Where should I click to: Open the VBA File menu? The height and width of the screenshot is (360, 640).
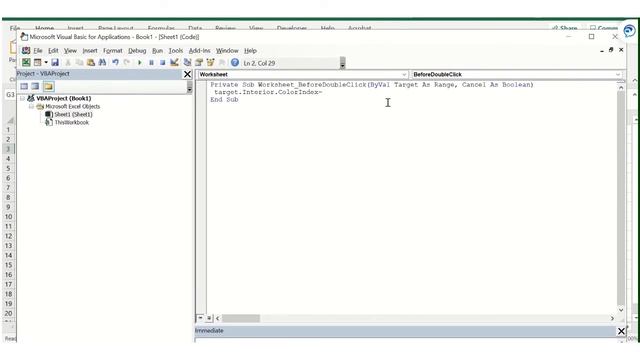(x=38, y=51)
